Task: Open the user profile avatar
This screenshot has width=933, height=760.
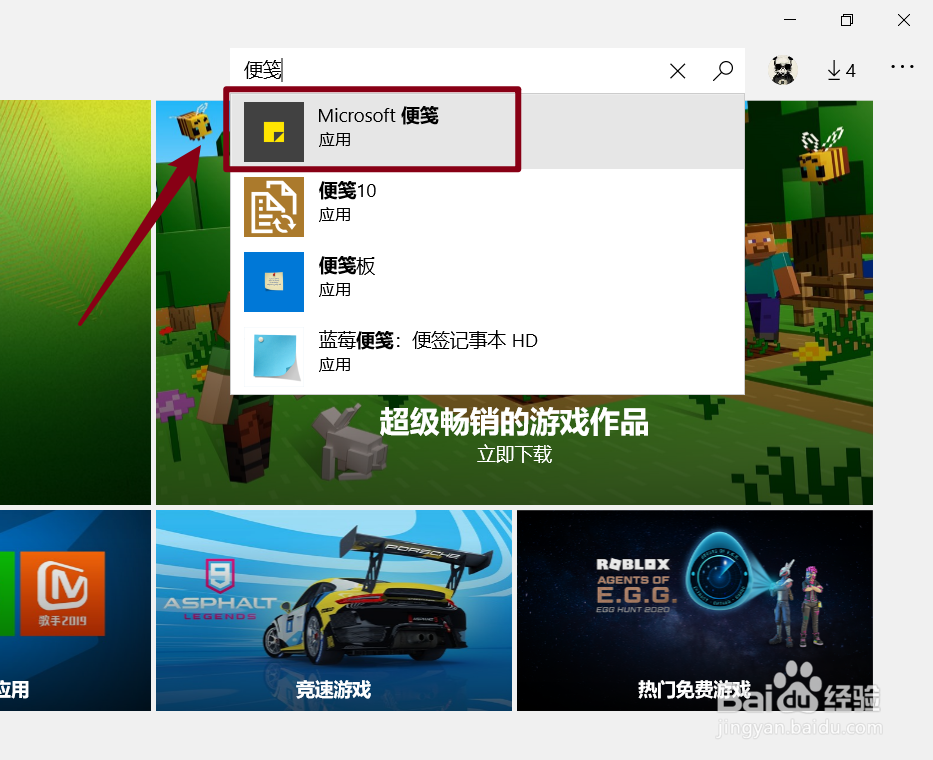Action: click(782, 70)
